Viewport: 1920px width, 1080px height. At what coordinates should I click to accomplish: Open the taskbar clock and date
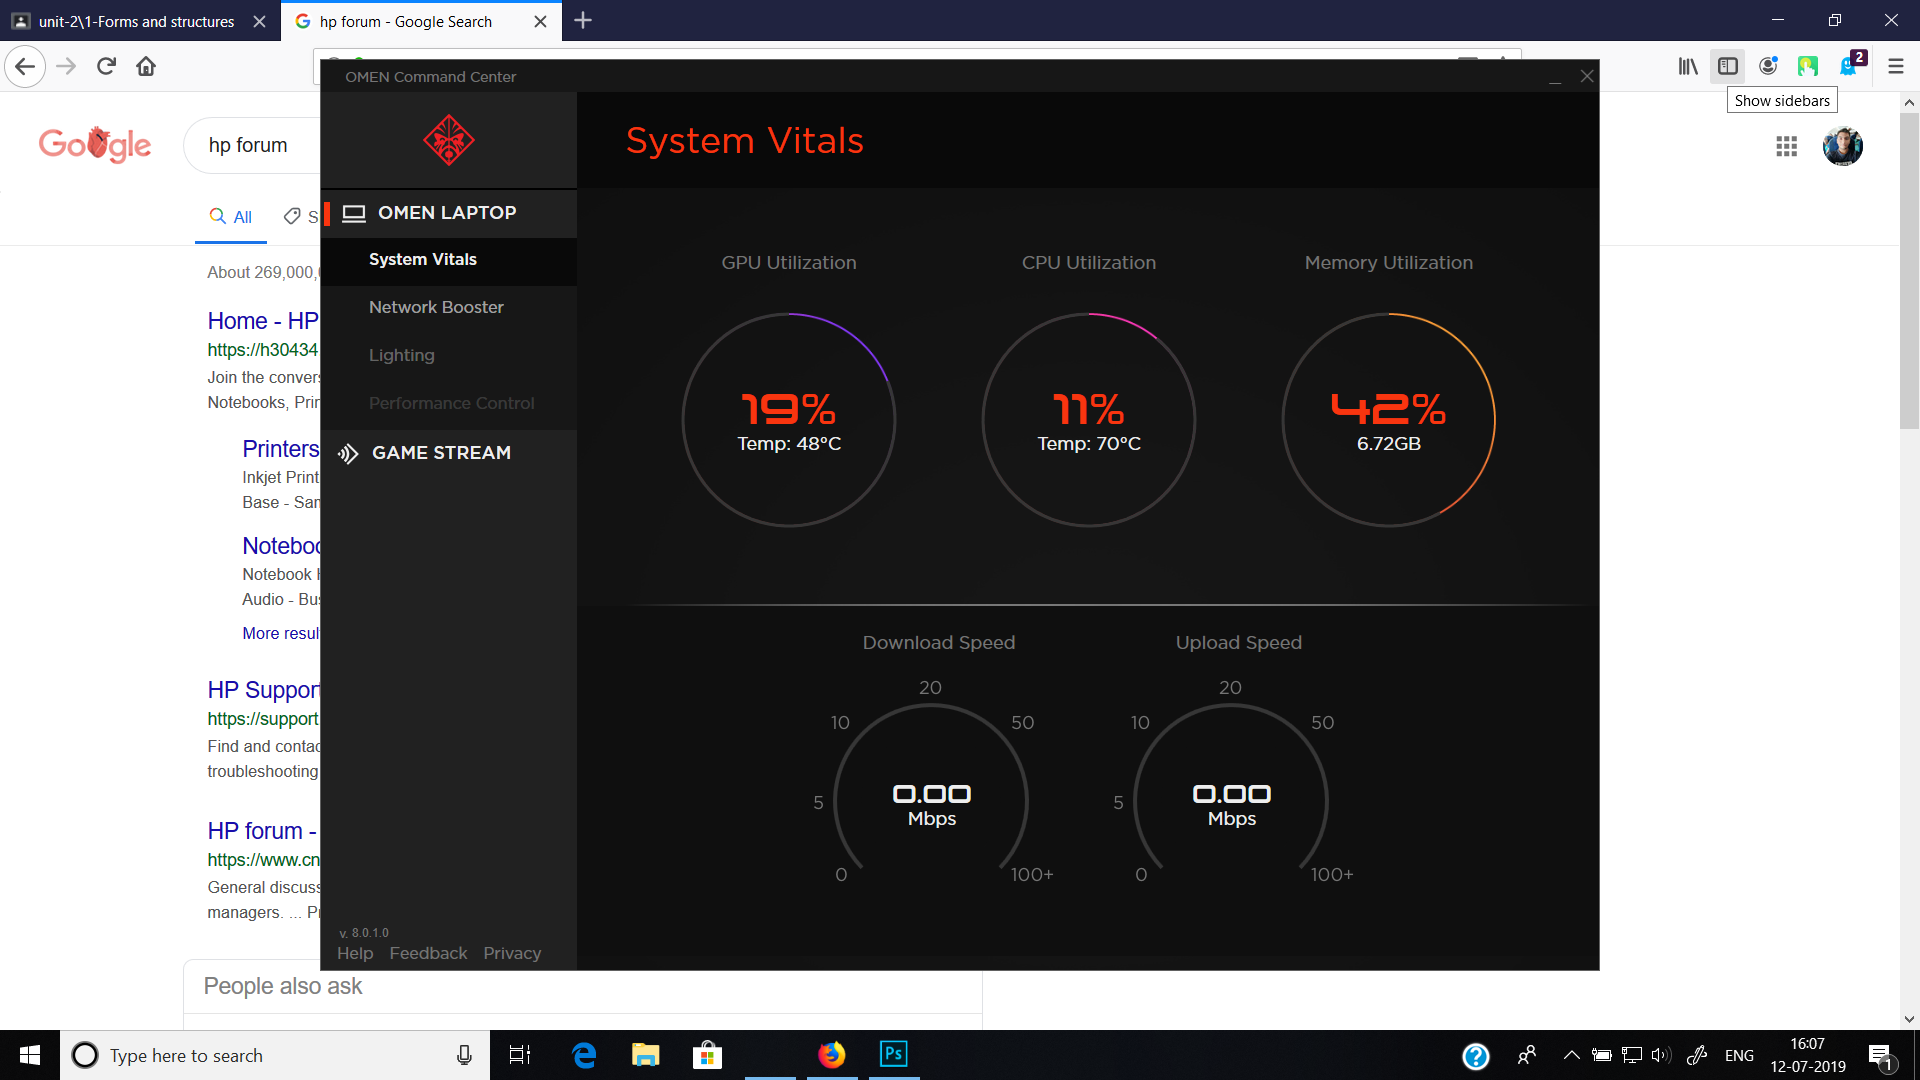[1808, 1055]
